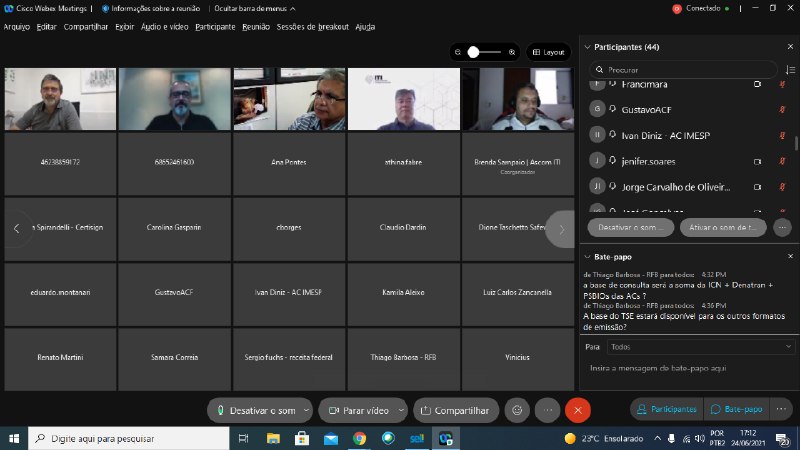Click the sort participants icon

click(789, 70)
